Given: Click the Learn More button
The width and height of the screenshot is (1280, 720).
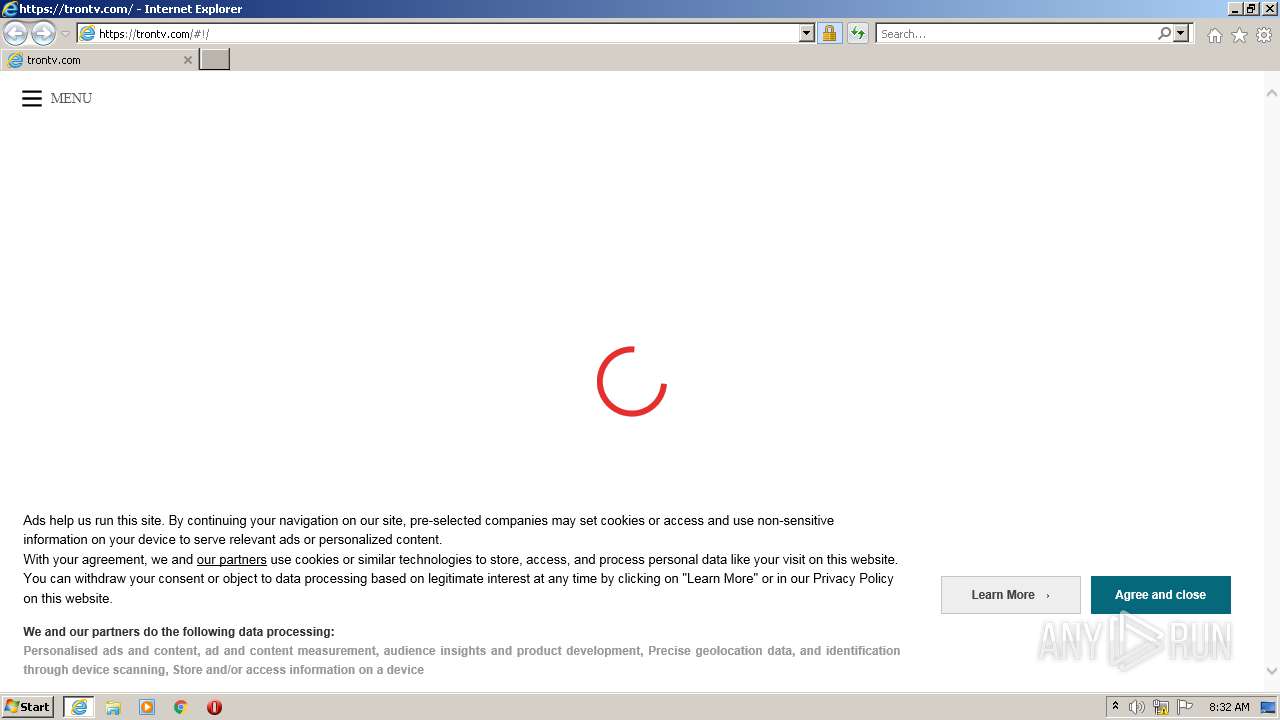Looking at the screenshot, I should click(x=1010, y=595).
